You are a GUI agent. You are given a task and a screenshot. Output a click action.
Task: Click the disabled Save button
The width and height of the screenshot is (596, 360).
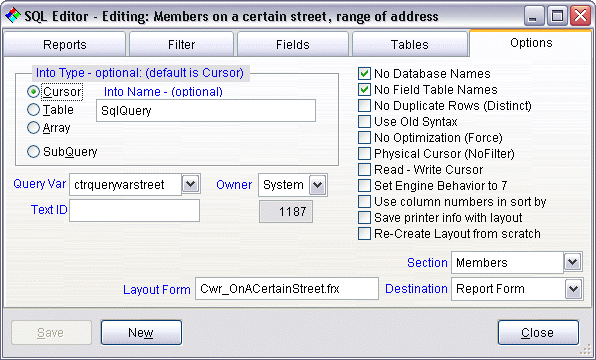pyautogui.click(x=51, y=333)
